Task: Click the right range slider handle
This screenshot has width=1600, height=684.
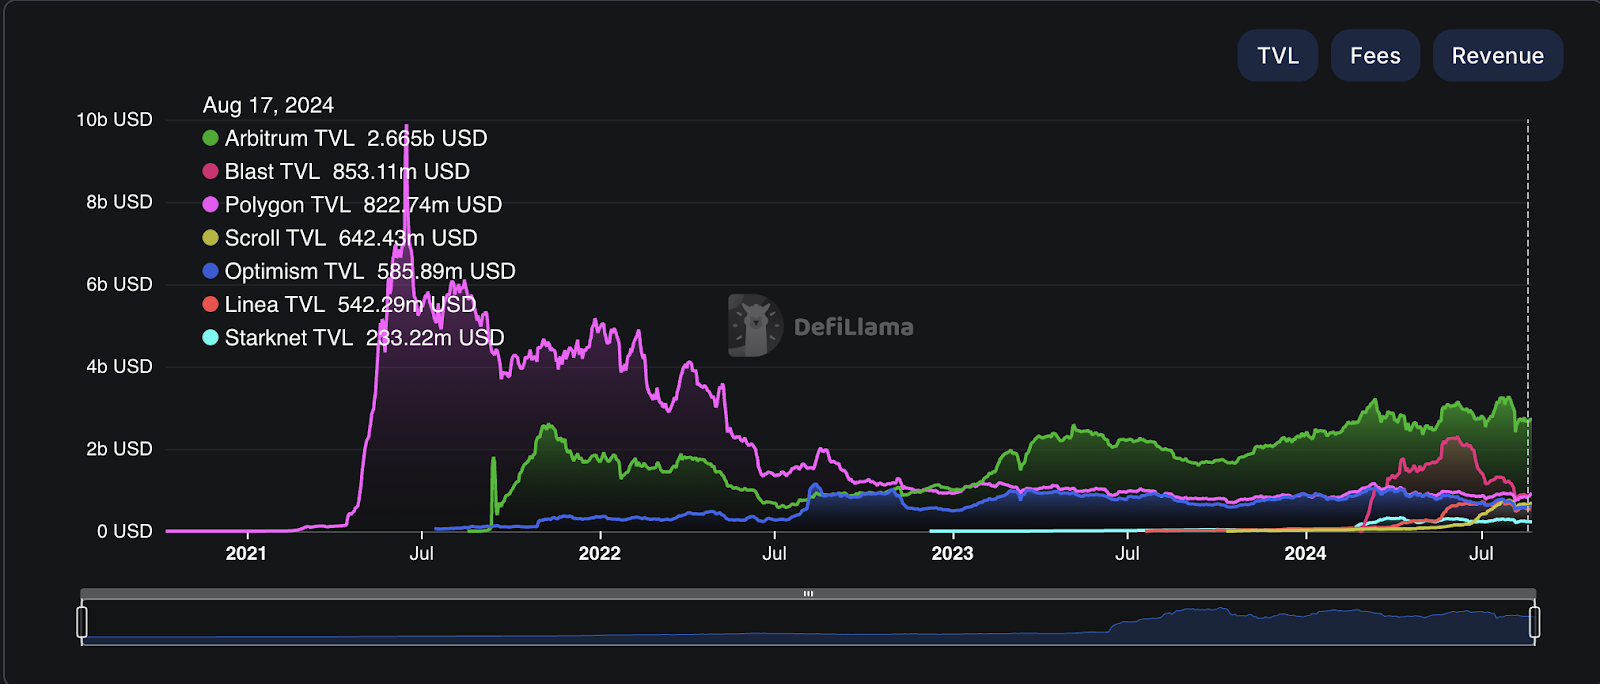Action: [x=1534, y=622]
